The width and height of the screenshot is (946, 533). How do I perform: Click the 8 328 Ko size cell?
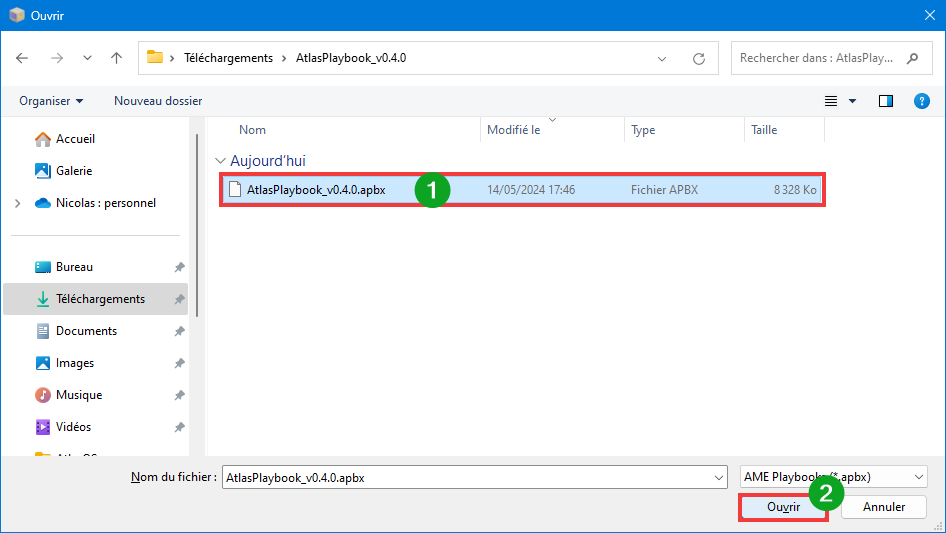(795, 190)
